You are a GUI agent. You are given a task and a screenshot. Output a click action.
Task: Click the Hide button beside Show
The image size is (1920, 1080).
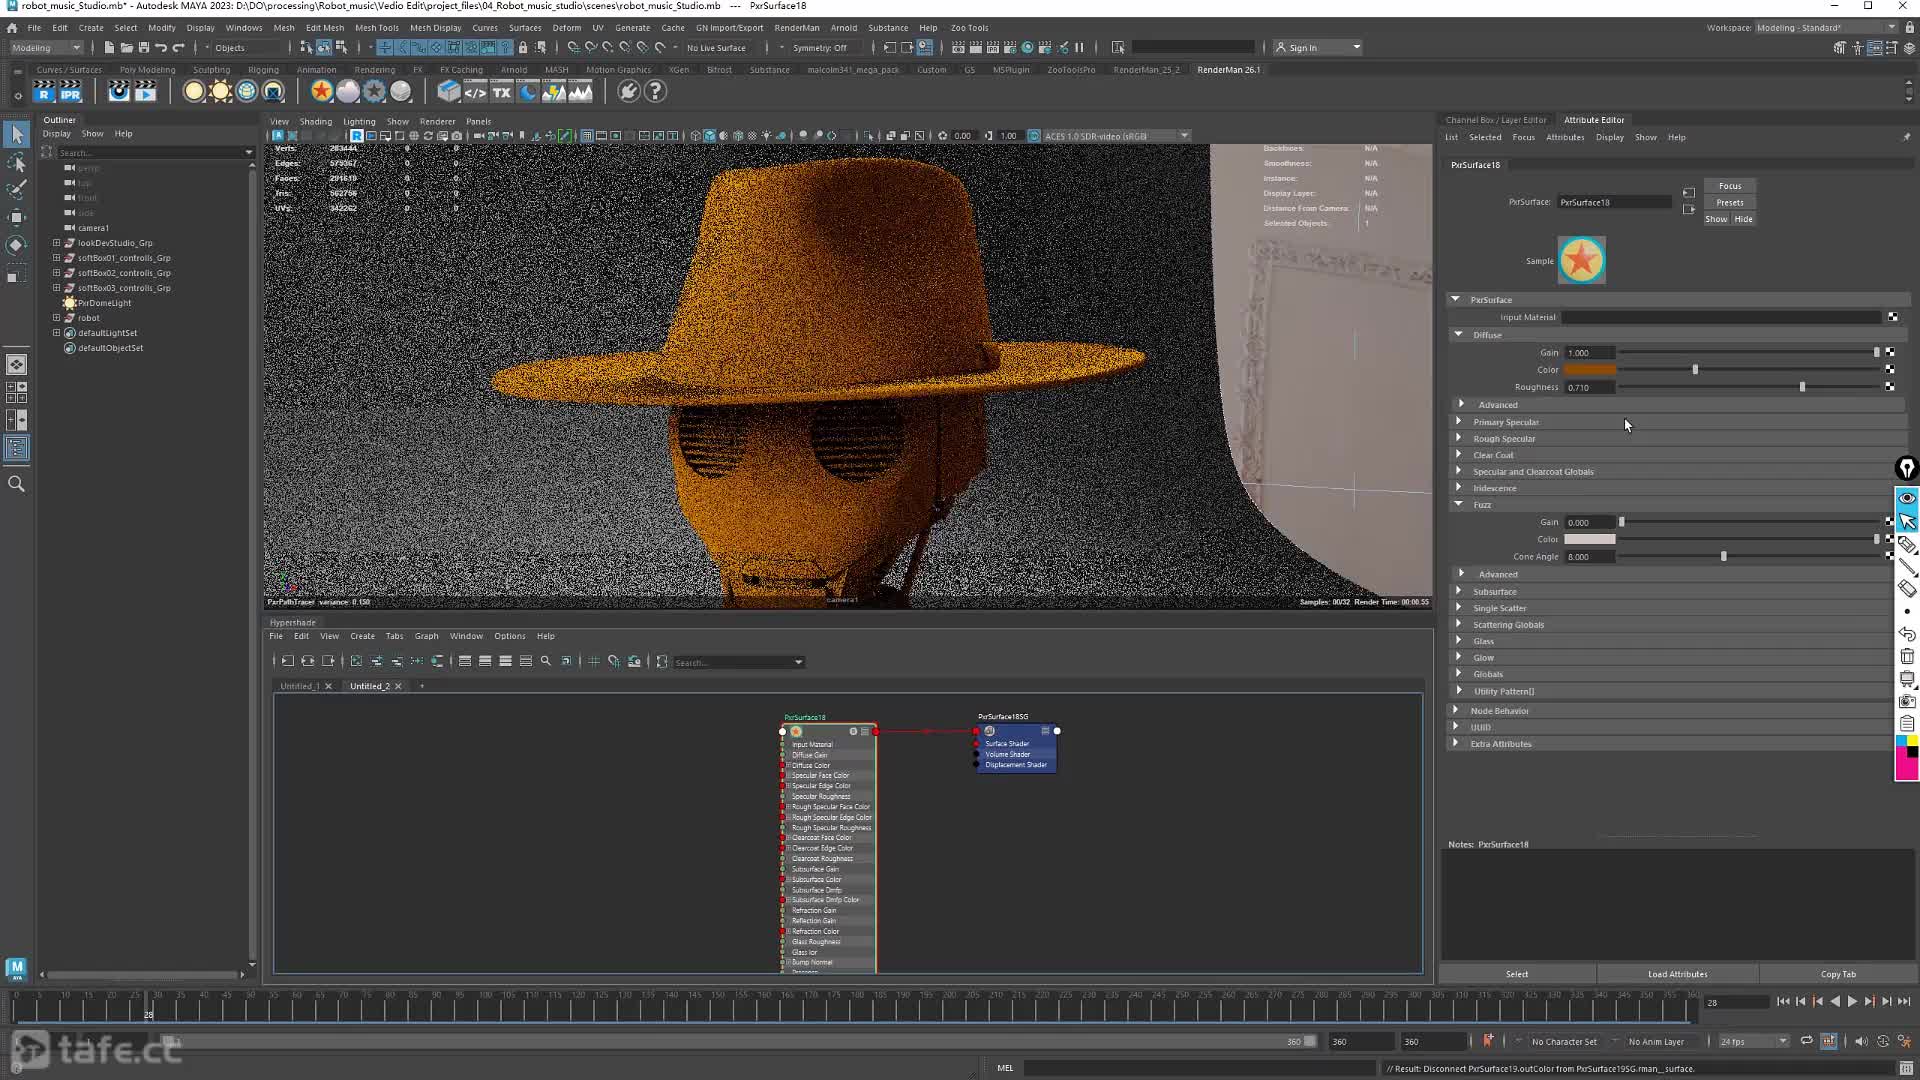1743,219
